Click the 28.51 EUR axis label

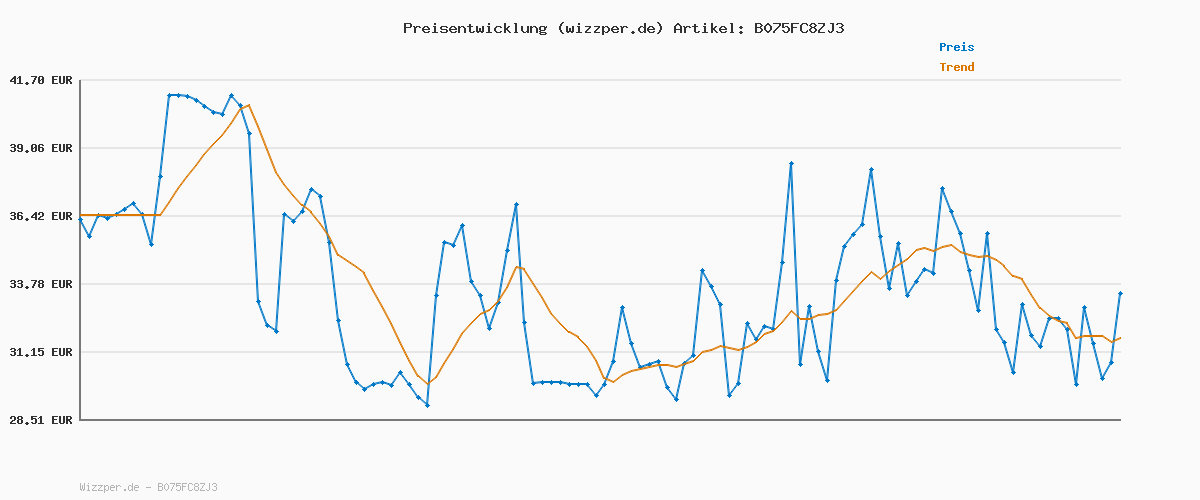pyautogui.click(x=40, y=420)
